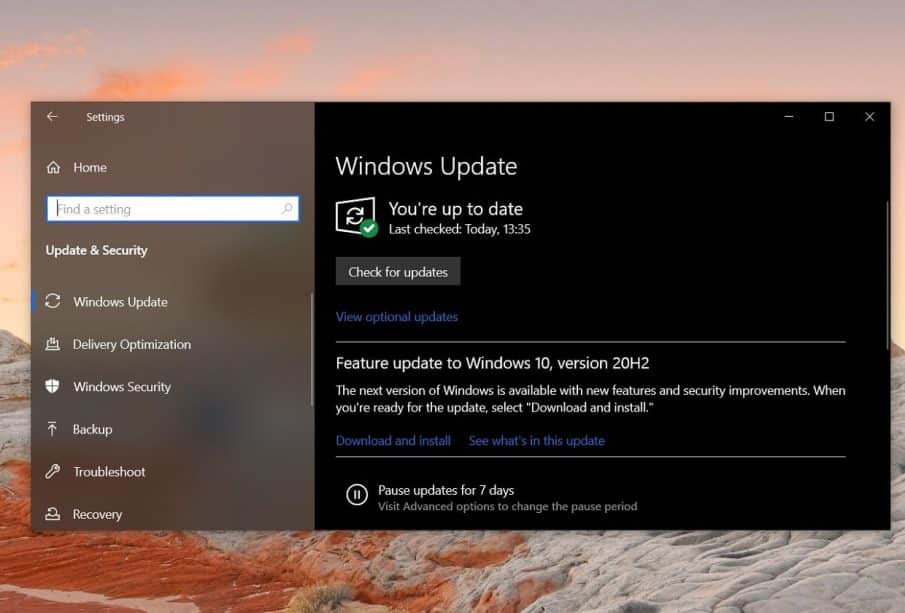
Task: Click Feature update to Windows 10, version 20H2
Action: coord(492,363)
